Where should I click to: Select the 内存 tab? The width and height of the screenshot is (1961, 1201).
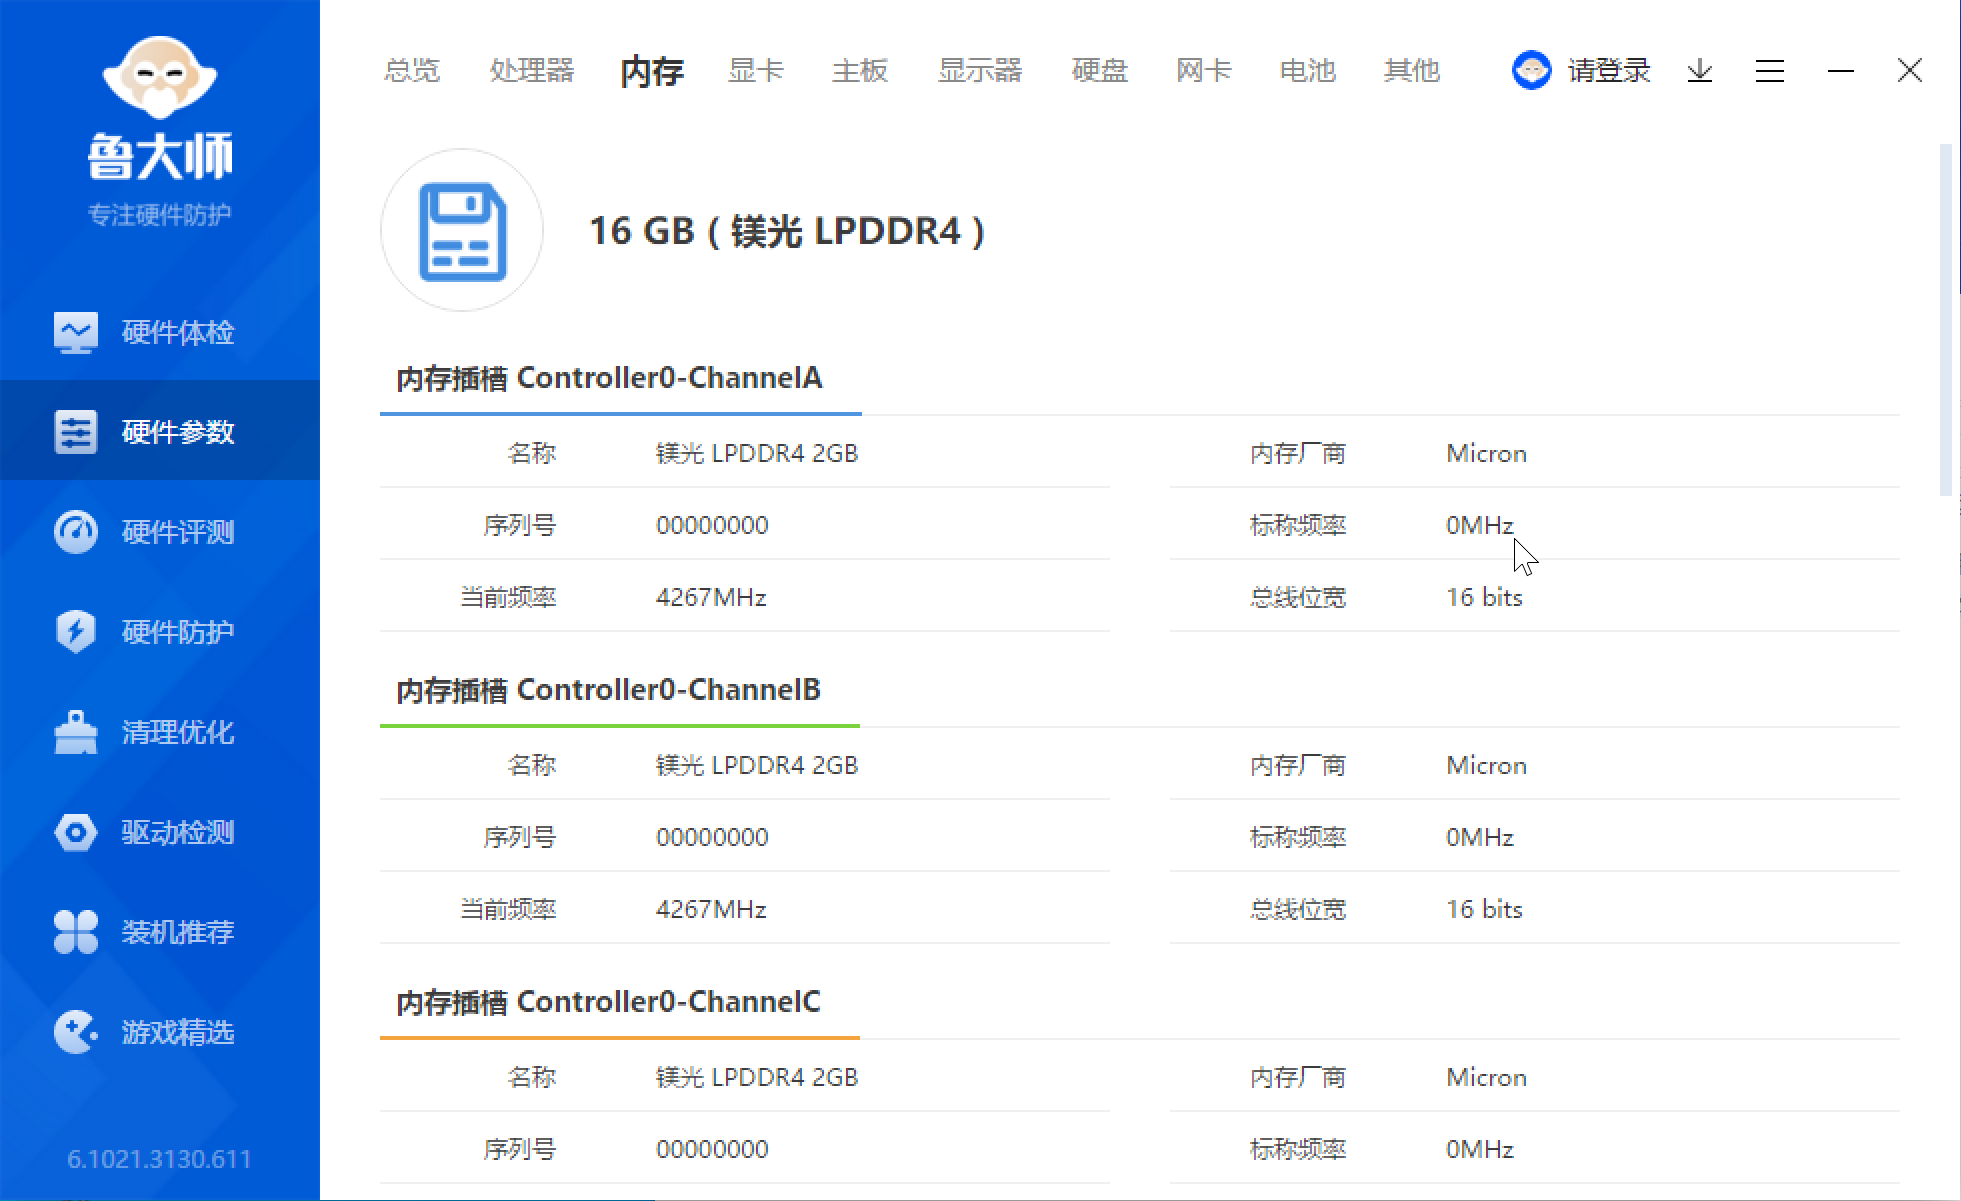click(652, 71)
